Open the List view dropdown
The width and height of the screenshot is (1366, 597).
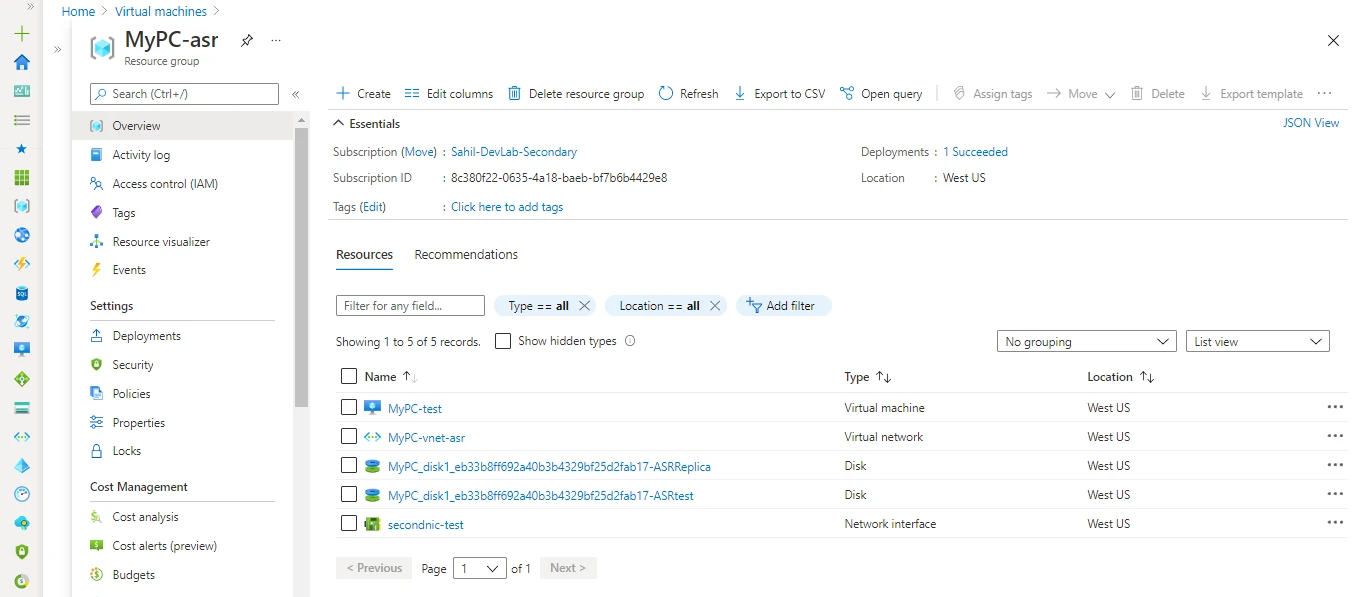click(1257, 340)
